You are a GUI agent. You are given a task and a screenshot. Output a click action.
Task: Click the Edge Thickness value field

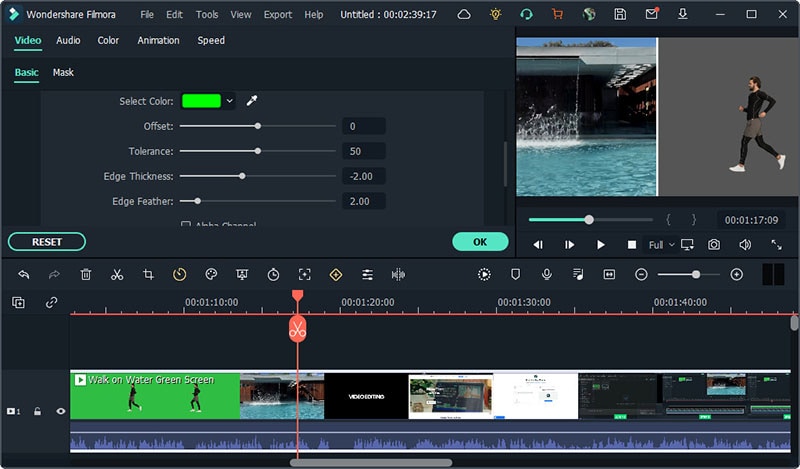364,176
